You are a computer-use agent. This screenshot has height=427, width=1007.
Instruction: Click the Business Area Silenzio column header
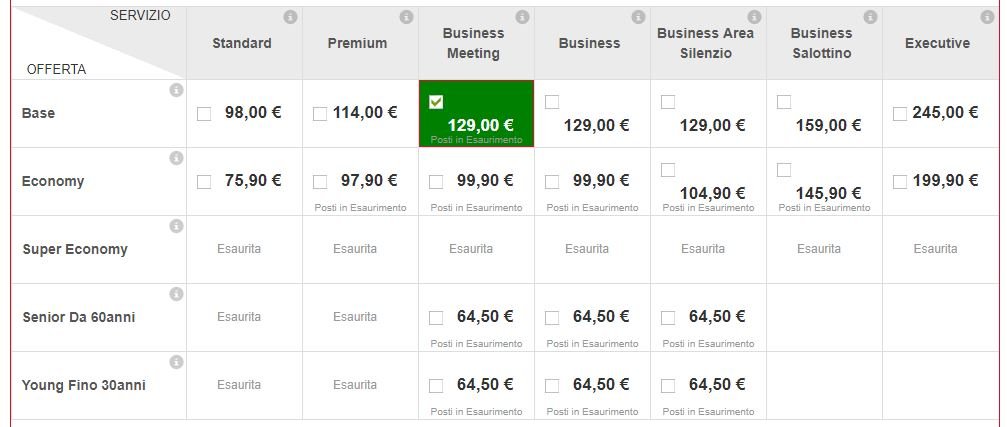coord(708,43)
